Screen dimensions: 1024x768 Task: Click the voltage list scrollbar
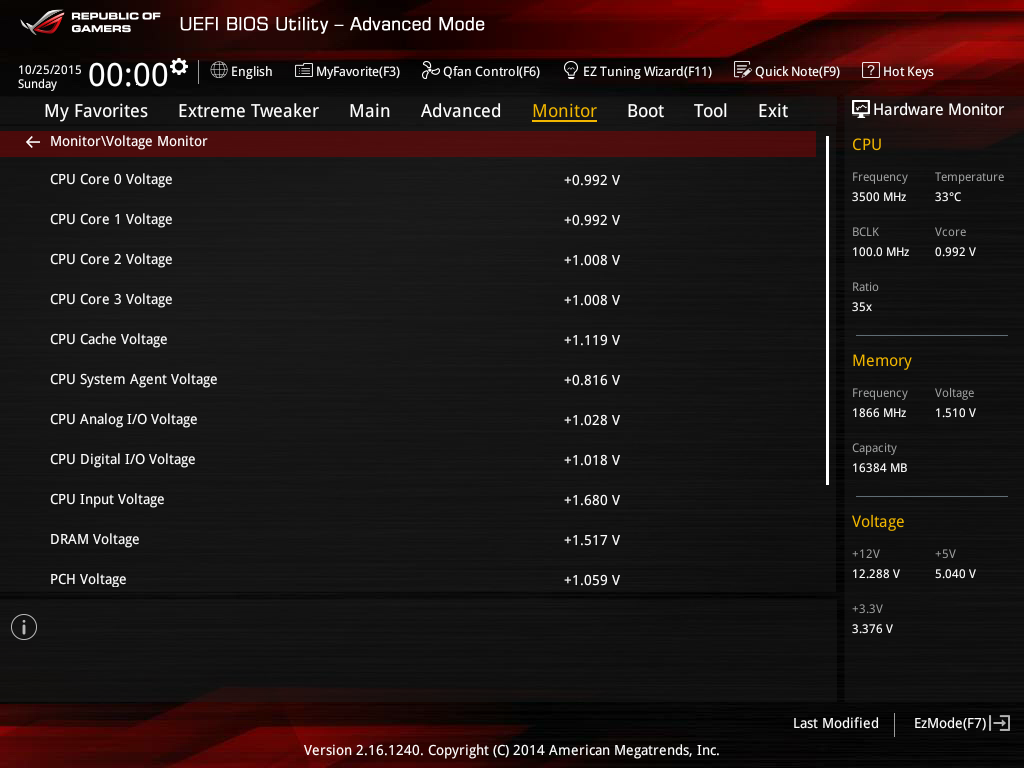point(827,310)
